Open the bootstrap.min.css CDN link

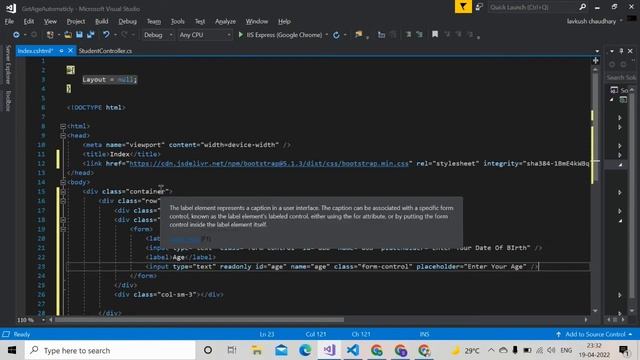click(x=269, y=164)
